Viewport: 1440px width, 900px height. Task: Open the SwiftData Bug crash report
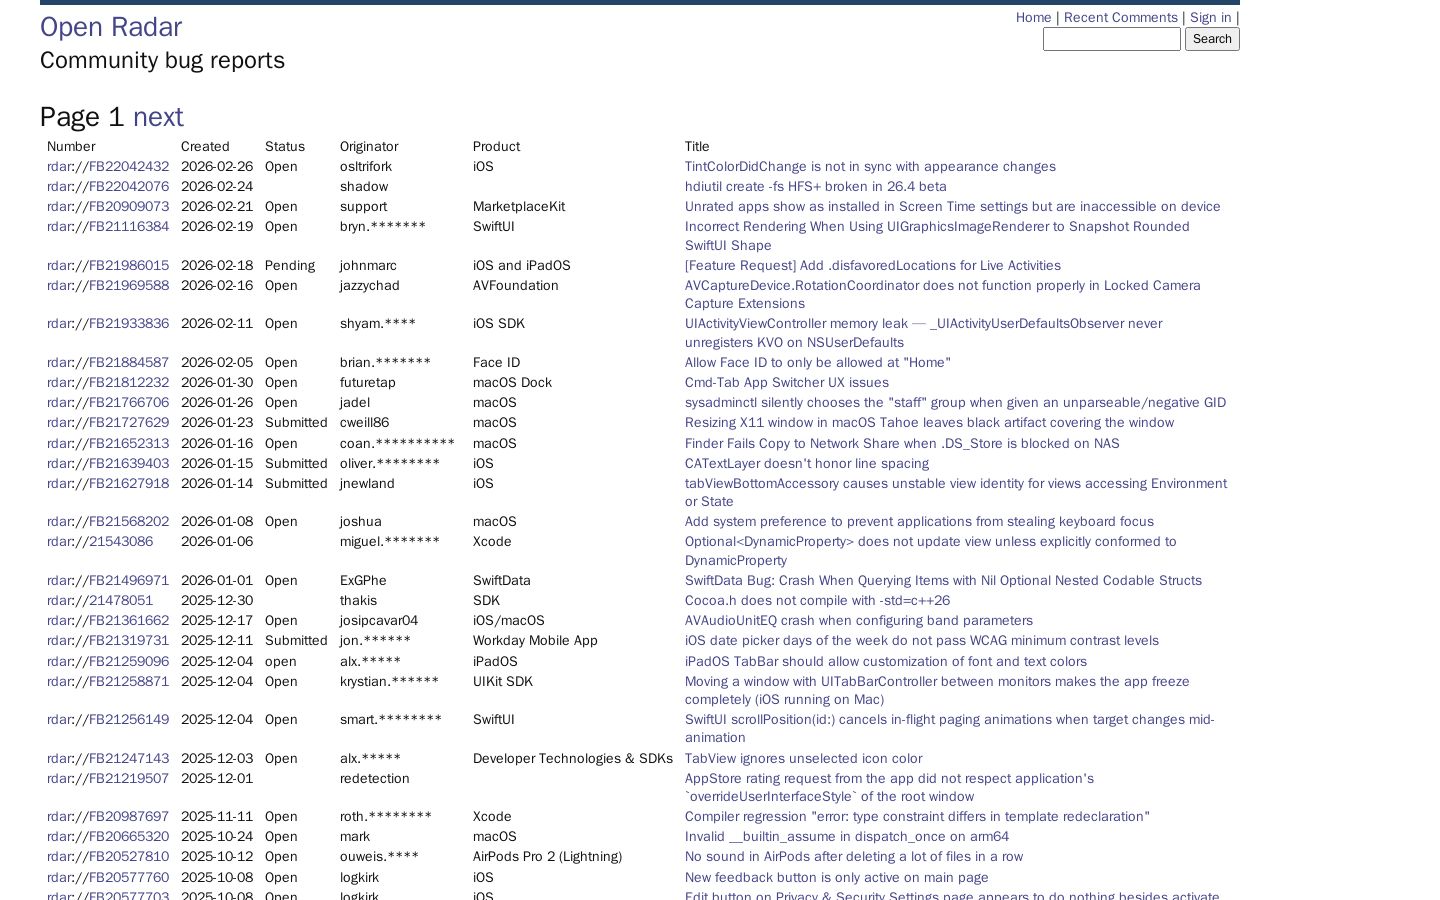pos(944,581)
